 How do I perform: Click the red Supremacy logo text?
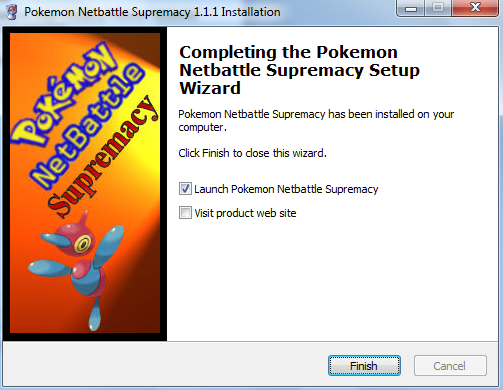tap(103, 157)
